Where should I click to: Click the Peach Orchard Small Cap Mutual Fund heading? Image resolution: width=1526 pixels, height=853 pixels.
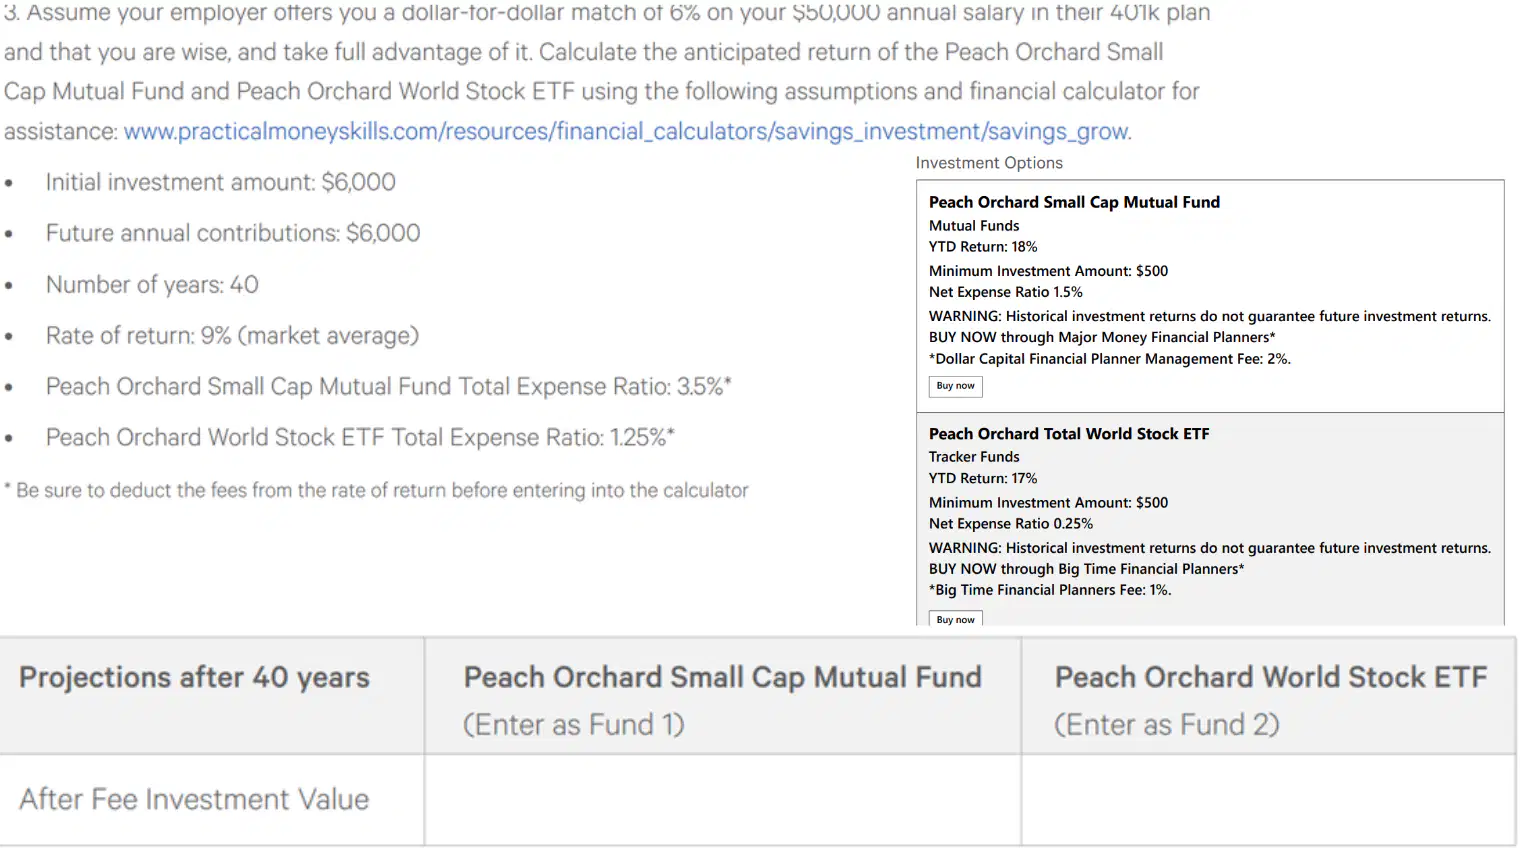click(x=1074, y=202)
